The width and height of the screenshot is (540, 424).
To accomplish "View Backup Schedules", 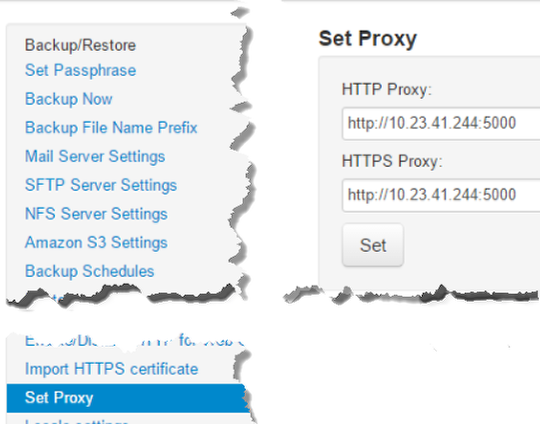I will pyautogui.click(x=89, y=271).
